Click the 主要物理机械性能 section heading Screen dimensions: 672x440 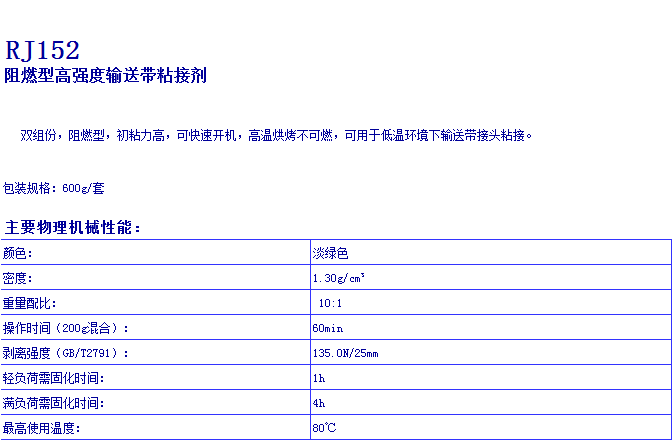click(x=73, y=227)
